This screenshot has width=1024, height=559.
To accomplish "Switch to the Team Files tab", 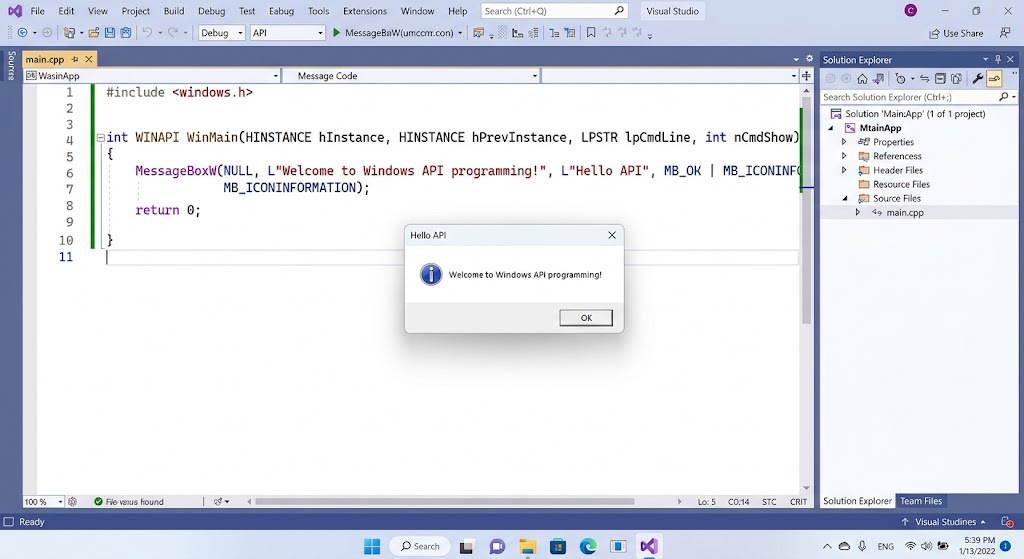I will [x=921, y=501].
